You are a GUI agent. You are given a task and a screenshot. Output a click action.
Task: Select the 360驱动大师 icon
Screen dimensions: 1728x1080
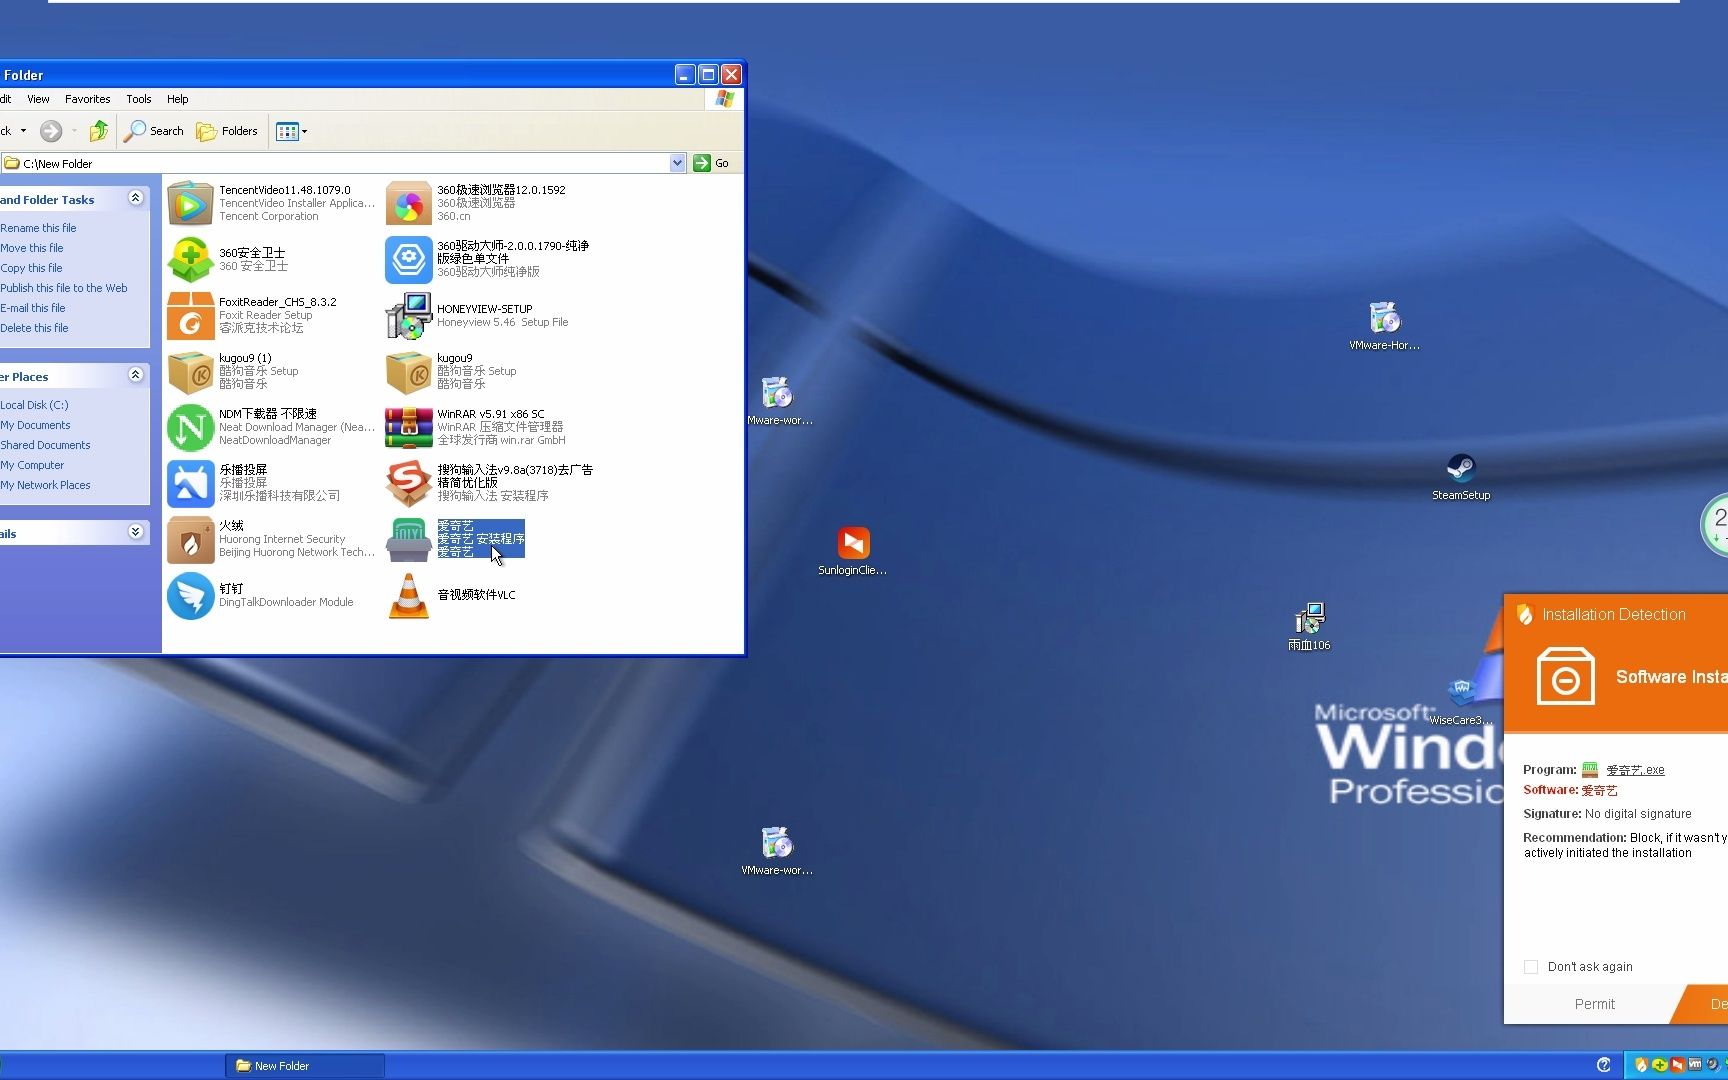click(x=408, y=260)
